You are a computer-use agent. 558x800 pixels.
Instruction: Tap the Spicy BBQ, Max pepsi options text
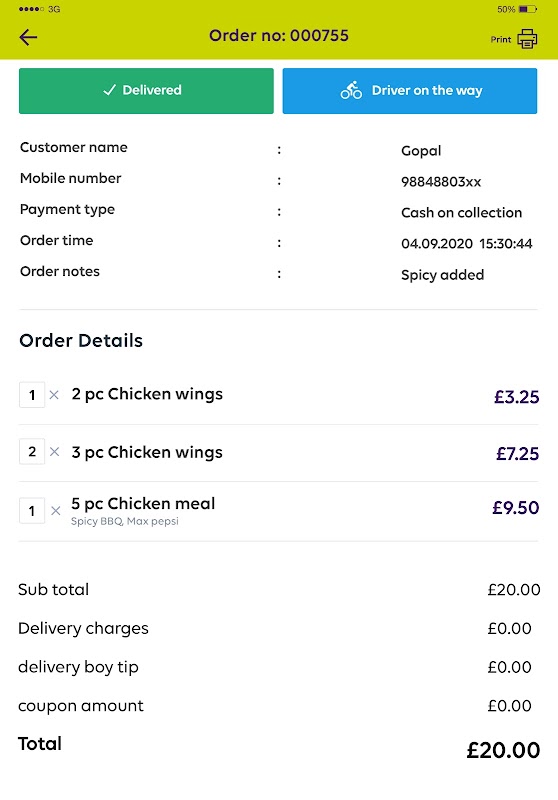pyautogui.click(x=125, y=521)
